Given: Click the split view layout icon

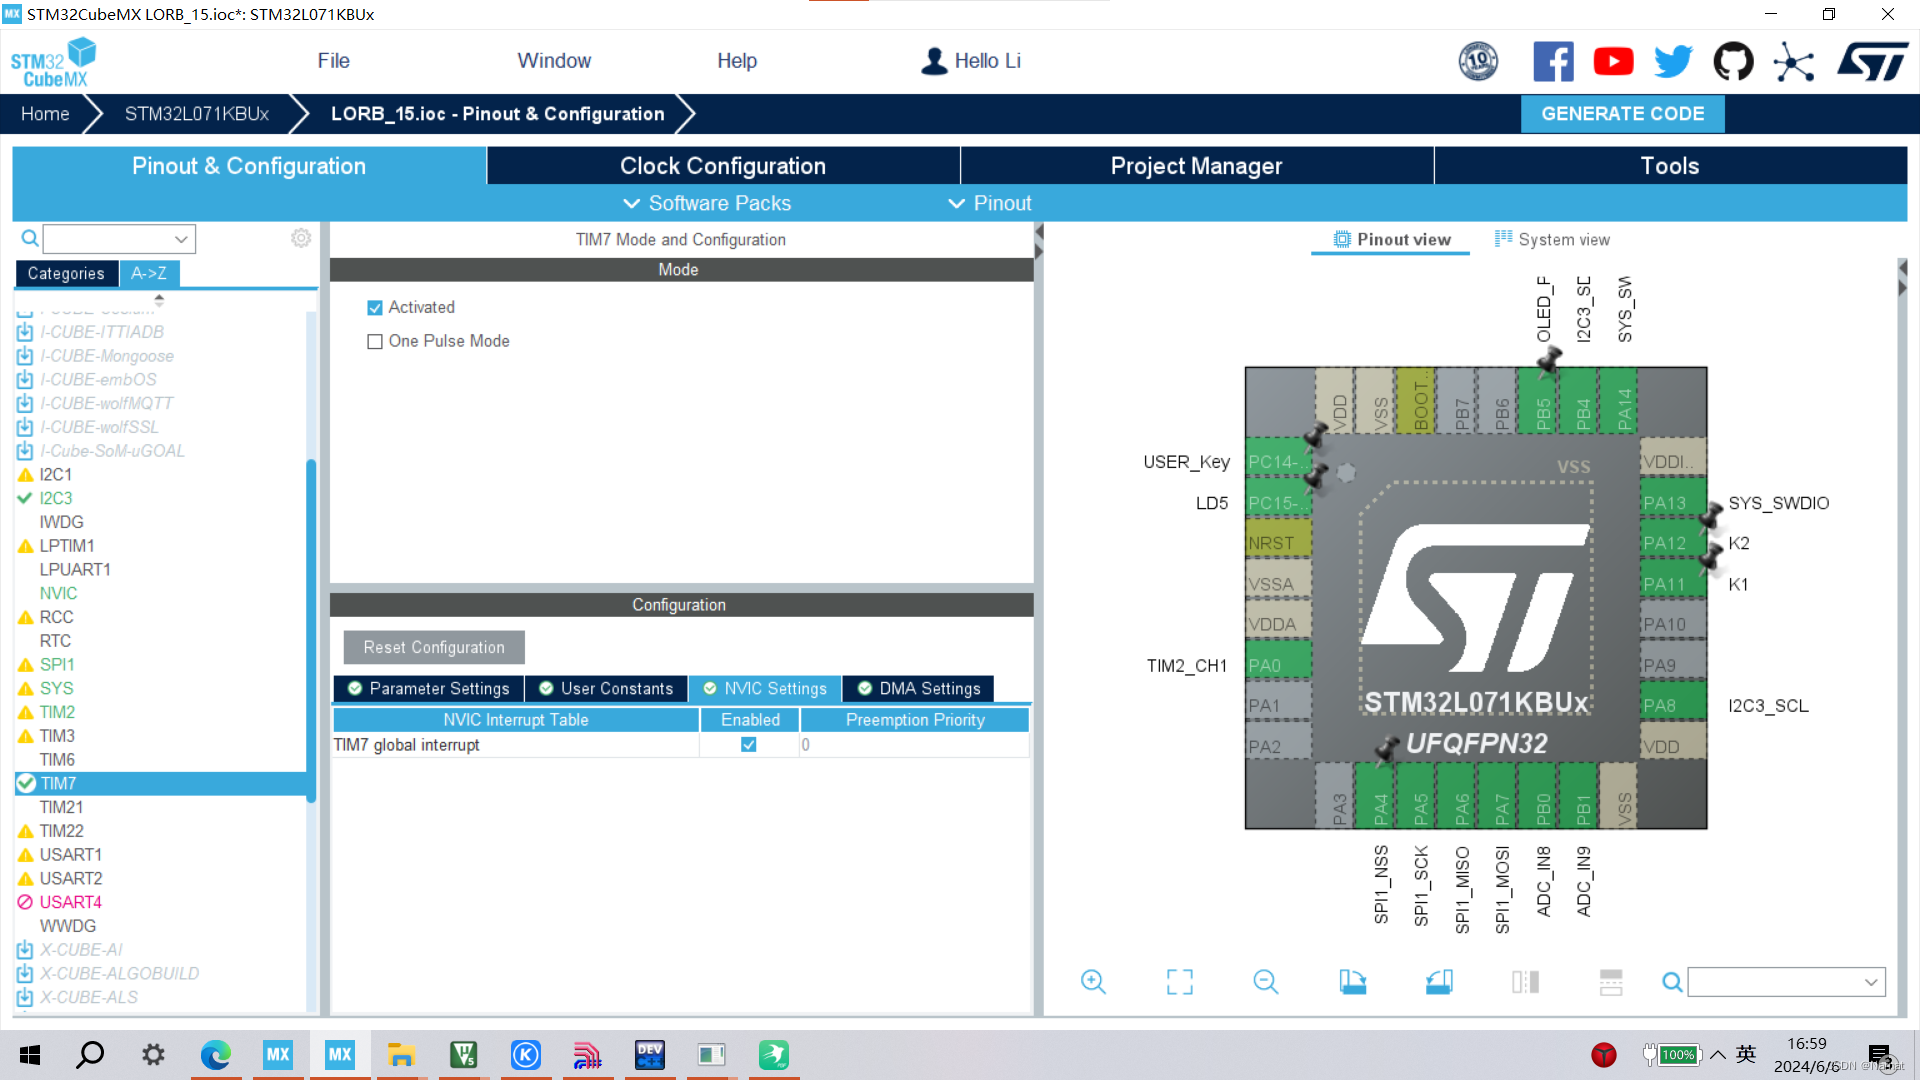Looking at the screenshot, I should click(x=1526, y=982).
